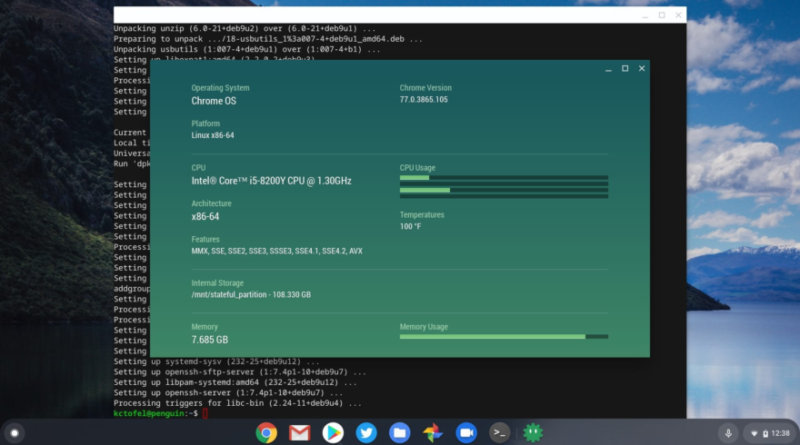800x445 pixels.
Task: Click the 'Operating System' label
Action: [x=220, y=88]
